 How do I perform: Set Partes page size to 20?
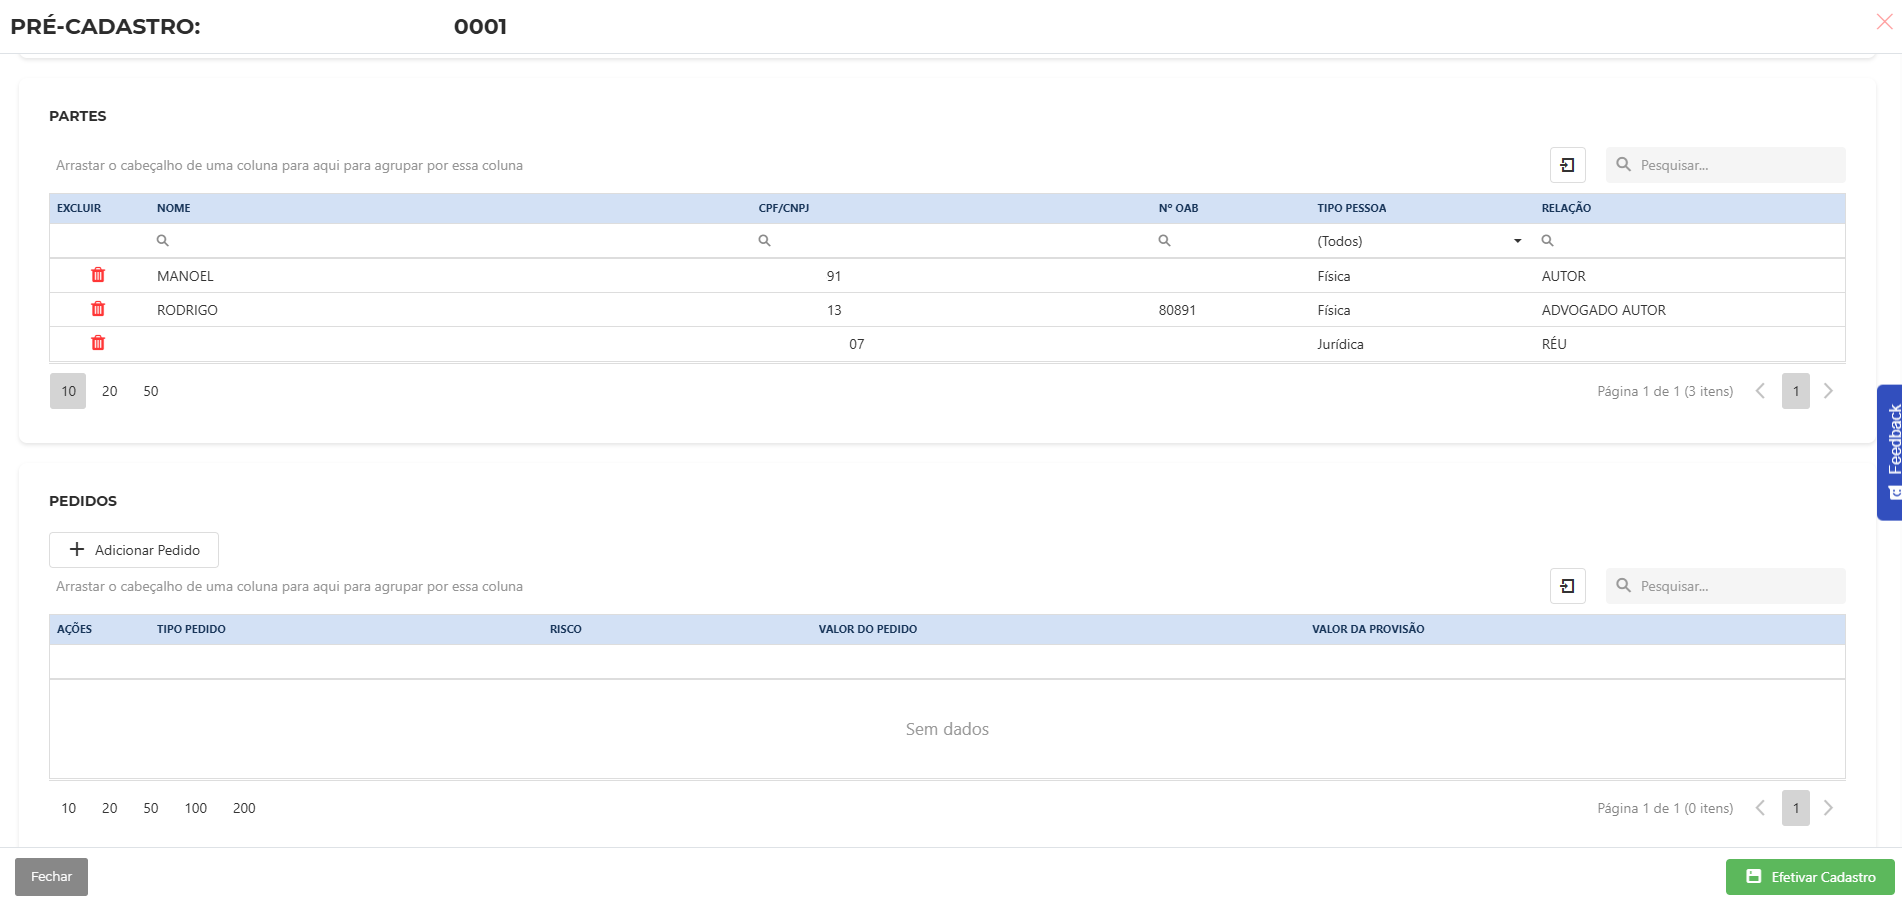click(109, 391)
